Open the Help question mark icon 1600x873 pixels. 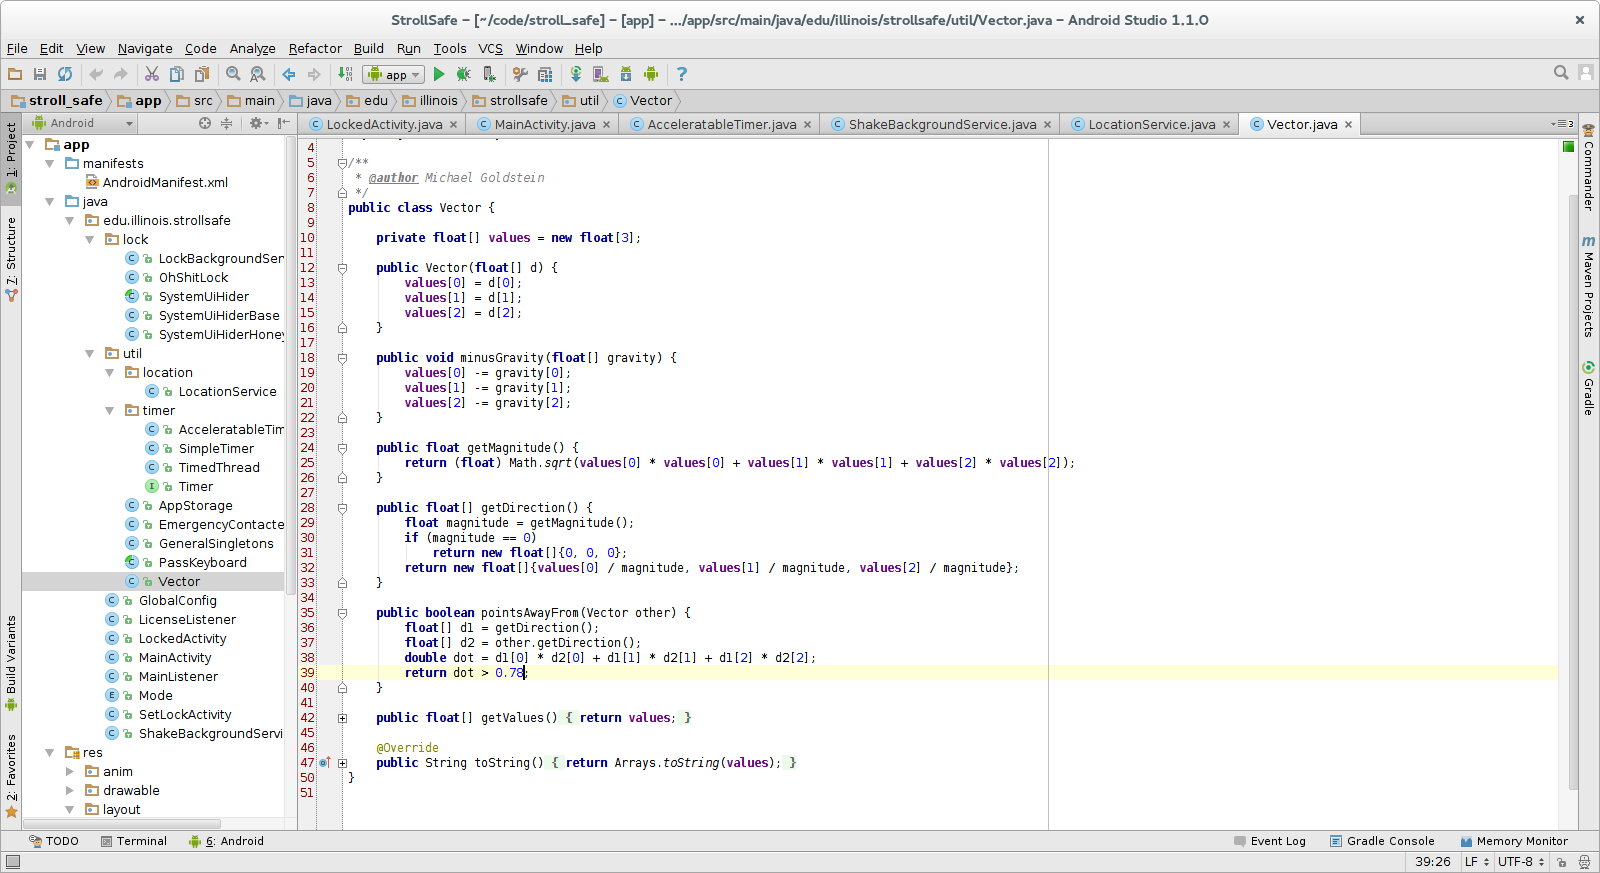[682, 74]
